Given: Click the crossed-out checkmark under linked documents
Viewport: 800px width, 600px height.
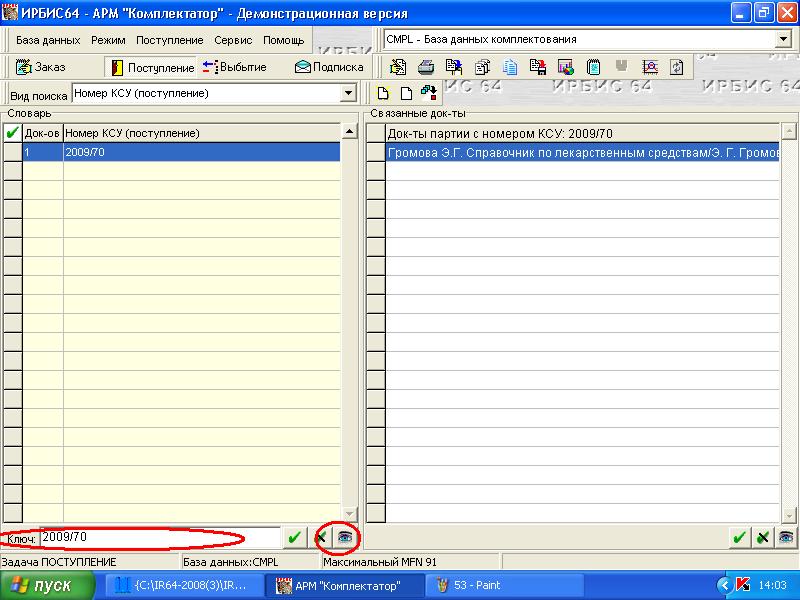Looking at the screenshot, I should [x=763, y=538].
